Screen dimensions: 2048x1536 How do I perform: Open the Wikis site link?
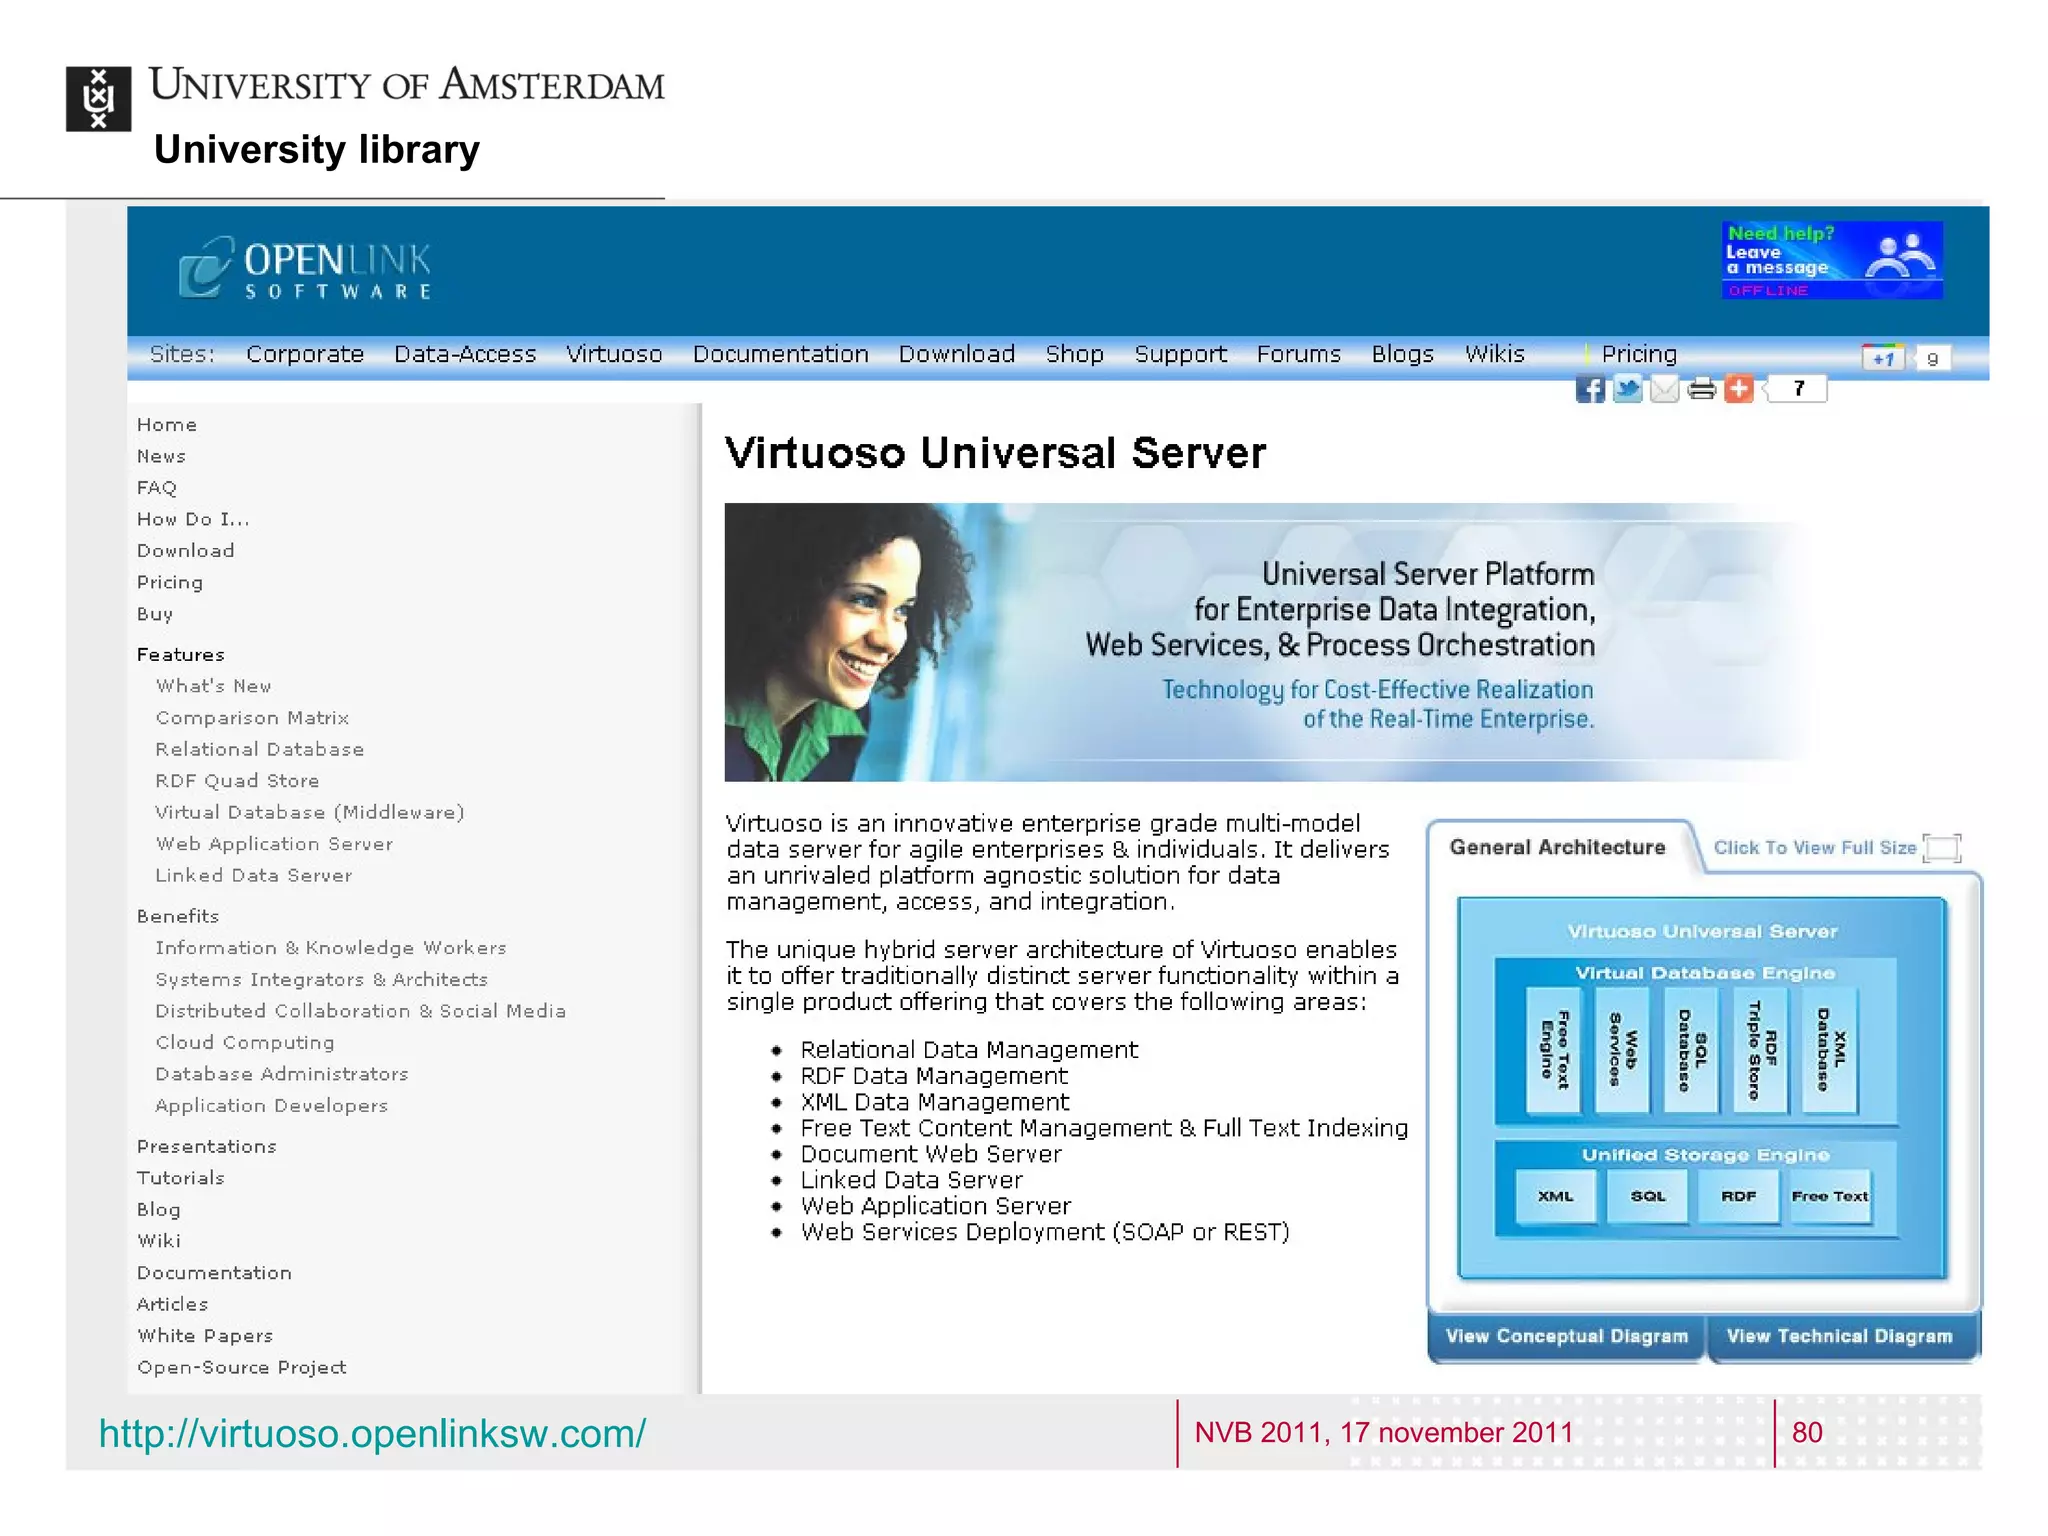pos(1495,354)
